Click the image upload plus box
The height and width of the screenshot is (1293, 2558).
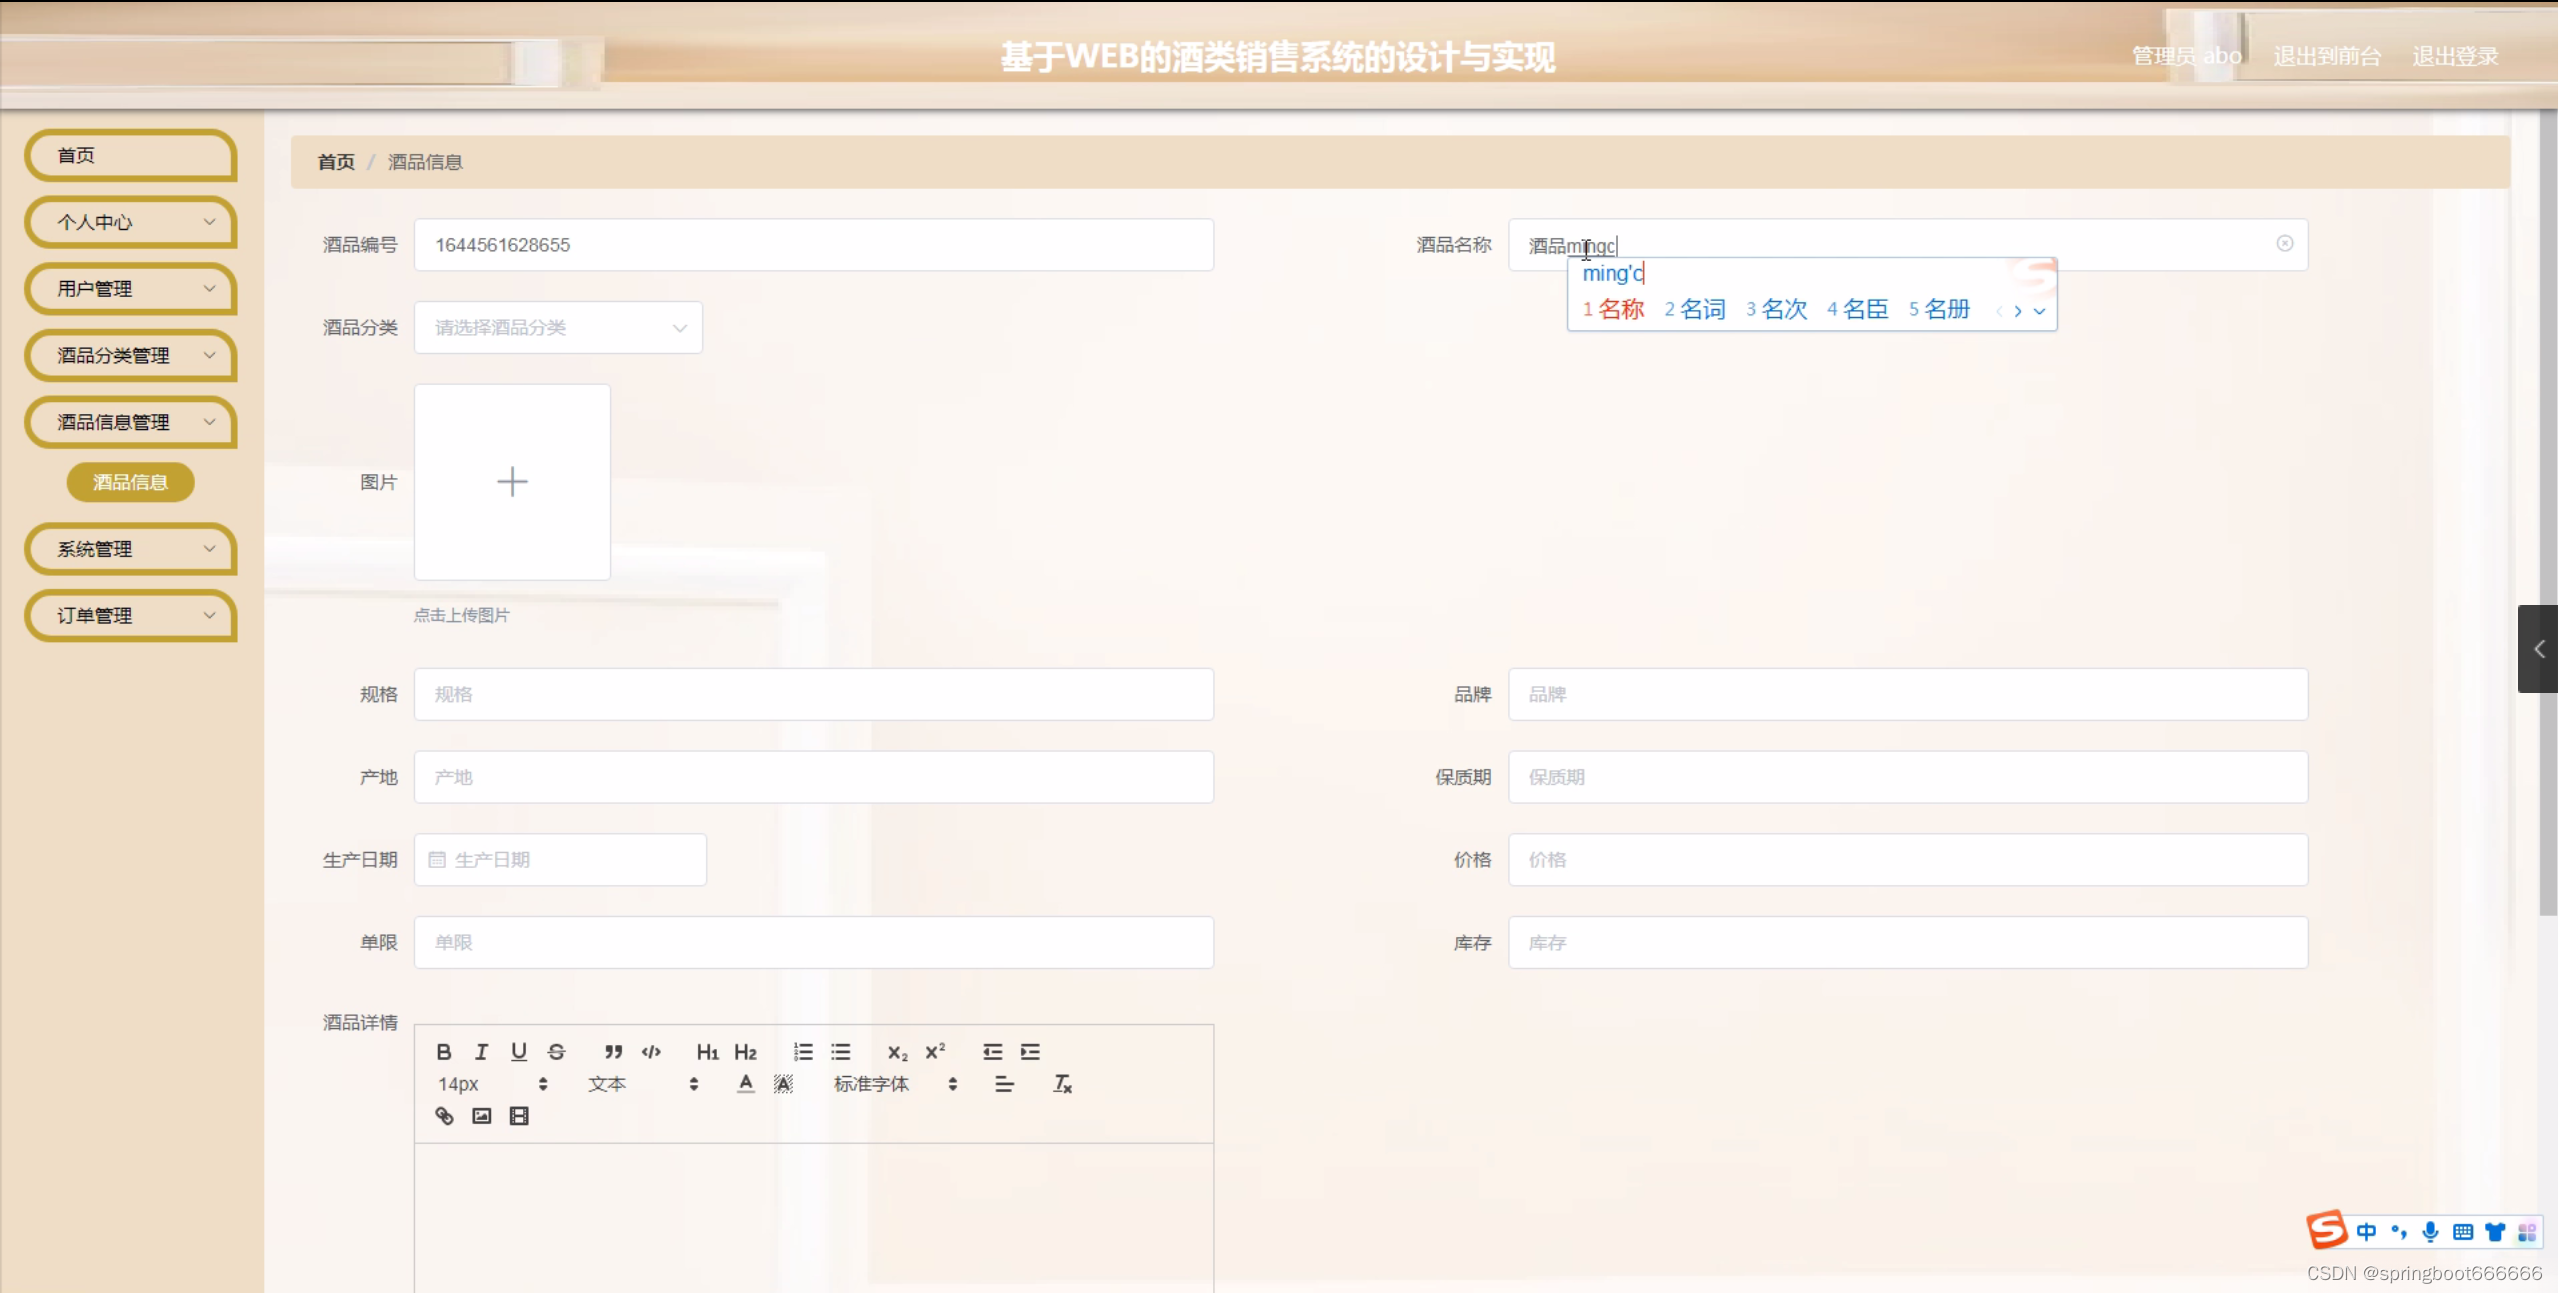[x=512, y=482]
